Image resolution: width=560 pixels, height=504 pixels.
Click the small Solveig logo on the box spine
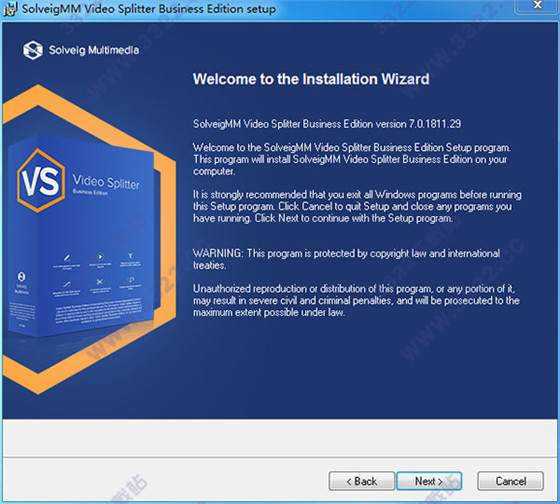coord(21,276)
